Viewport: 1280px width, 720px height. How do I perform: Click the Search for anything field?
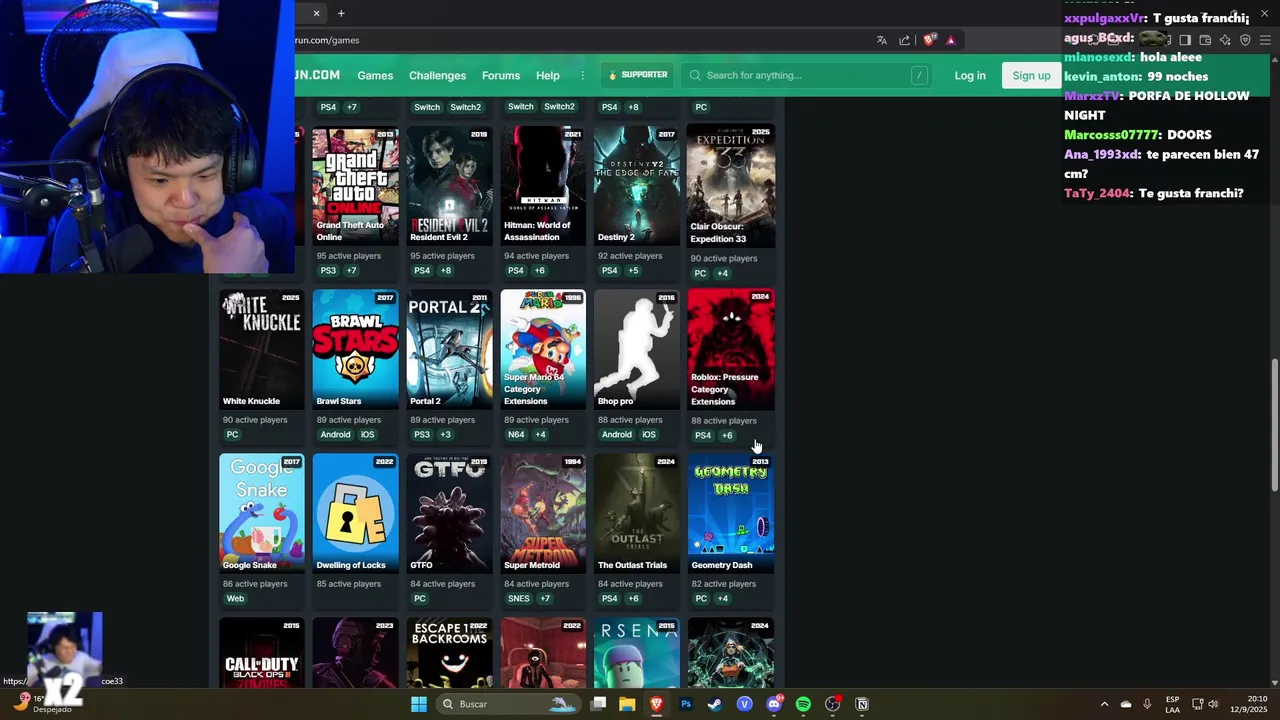(806, 75)
